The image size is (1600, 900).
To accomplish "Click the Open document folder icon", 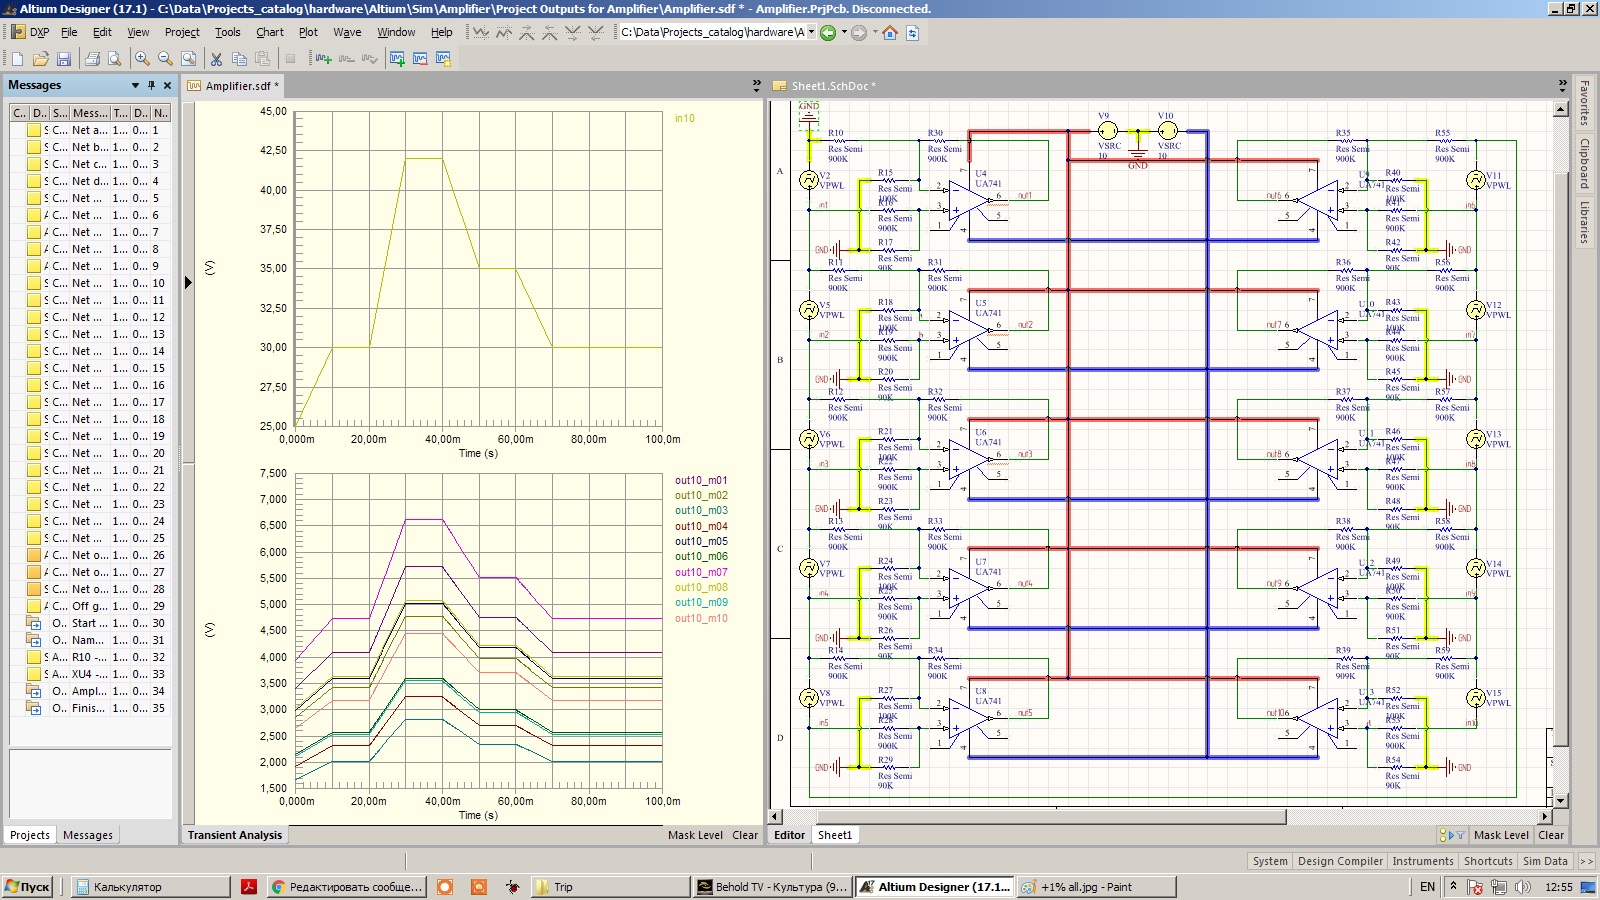I will click(40, 59).
